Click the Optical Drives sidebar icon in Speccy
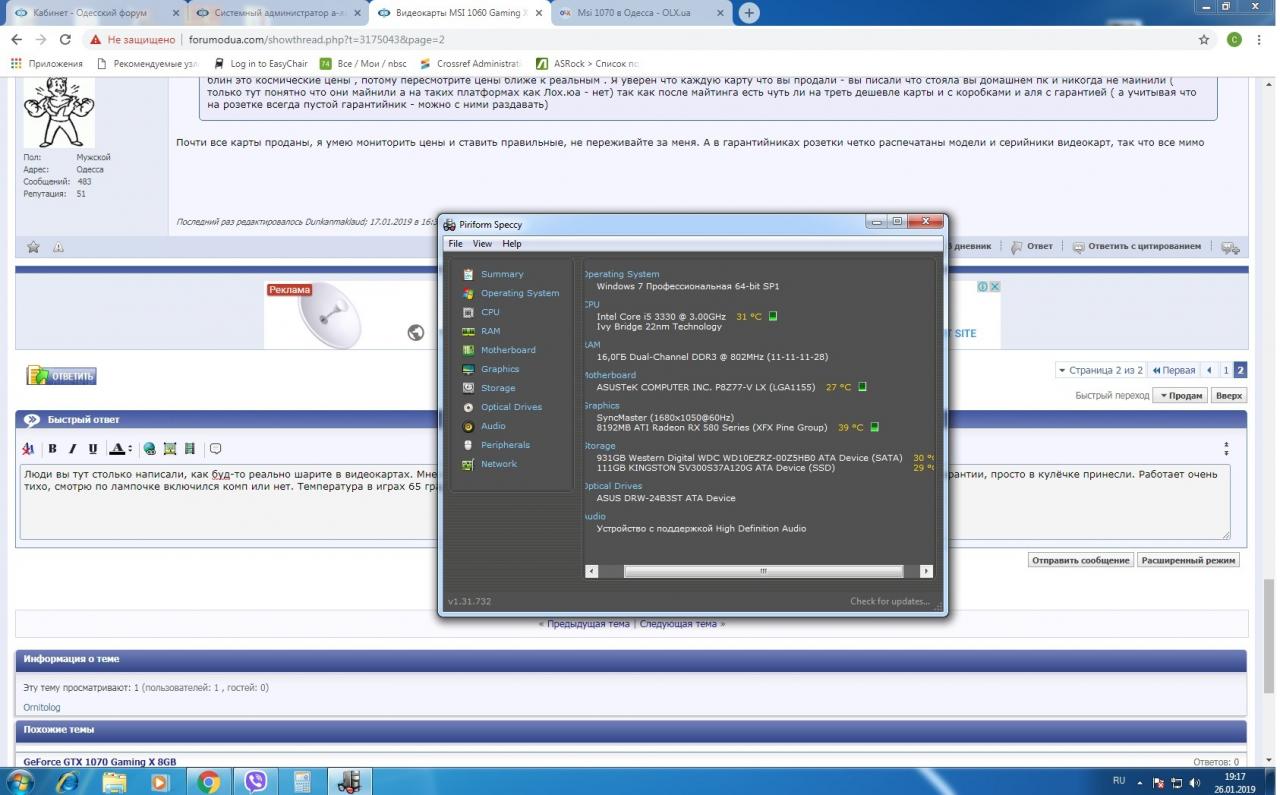 (468, 407)
